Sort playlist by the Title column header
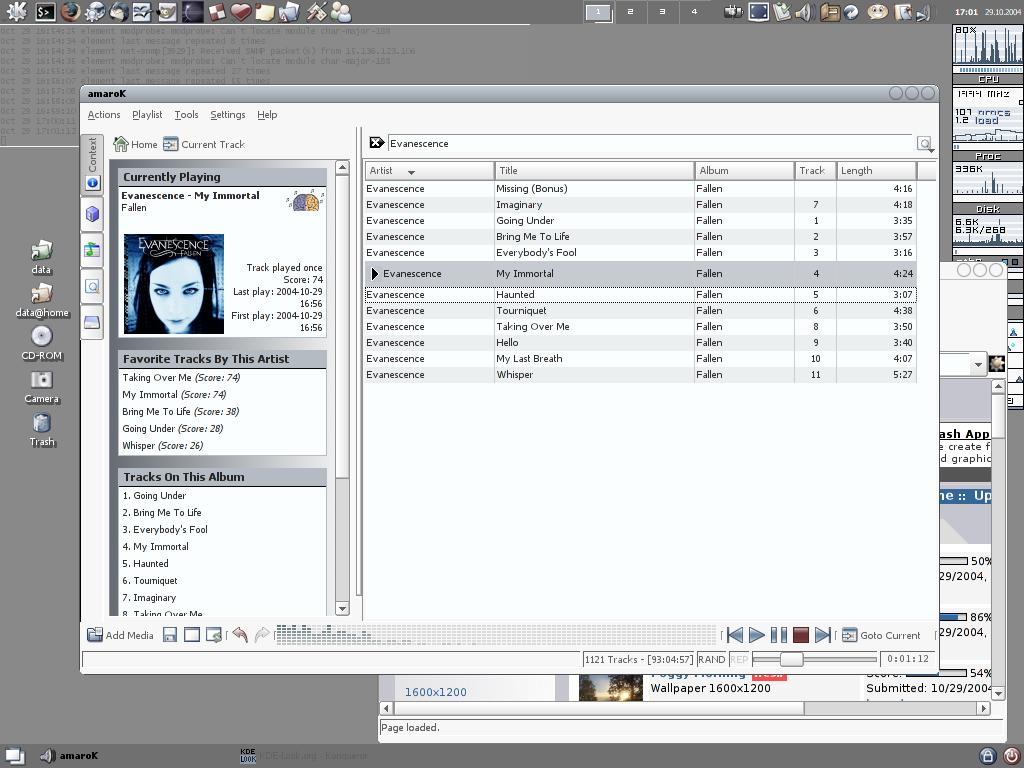Viewport: 1024px width, 768px height. 594,170
